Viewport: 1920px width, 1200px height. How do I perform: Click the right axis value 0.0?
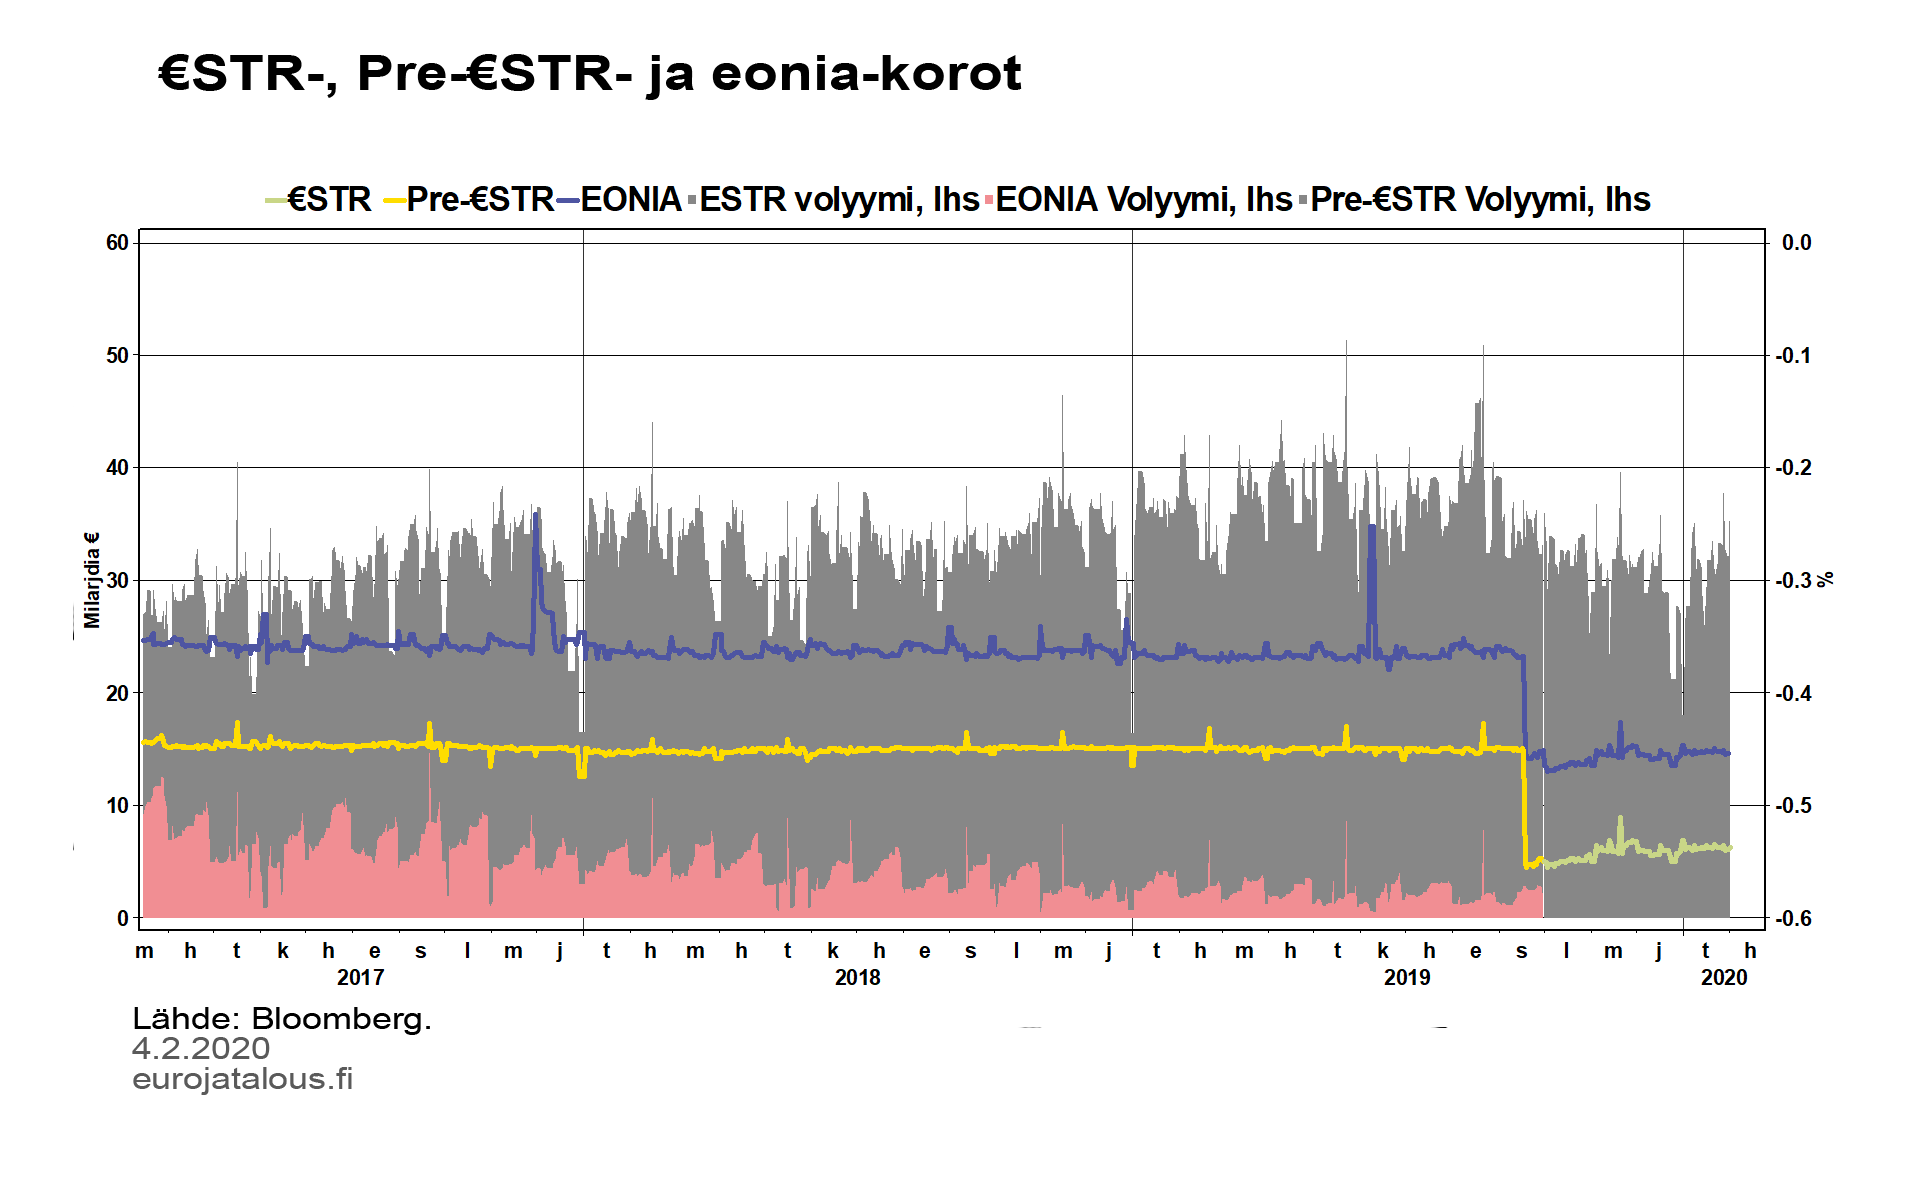1796,243
